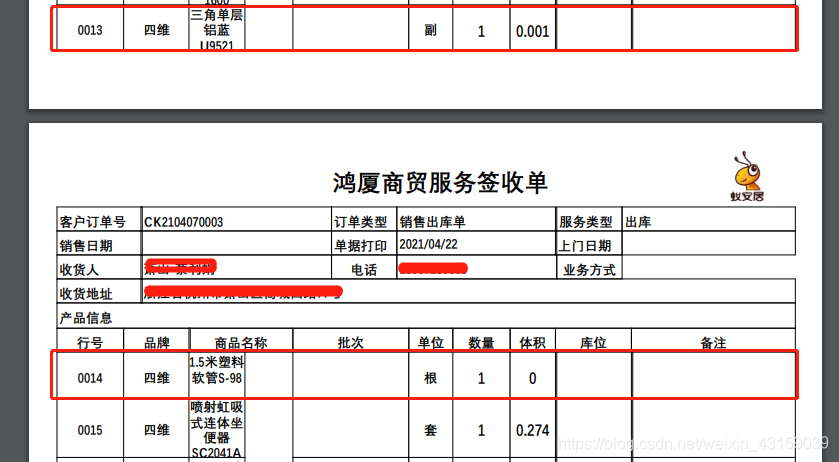The image size is (839, 462).
Task: Click quantity 1 in row 0014
Action: [x=481, y=379]
